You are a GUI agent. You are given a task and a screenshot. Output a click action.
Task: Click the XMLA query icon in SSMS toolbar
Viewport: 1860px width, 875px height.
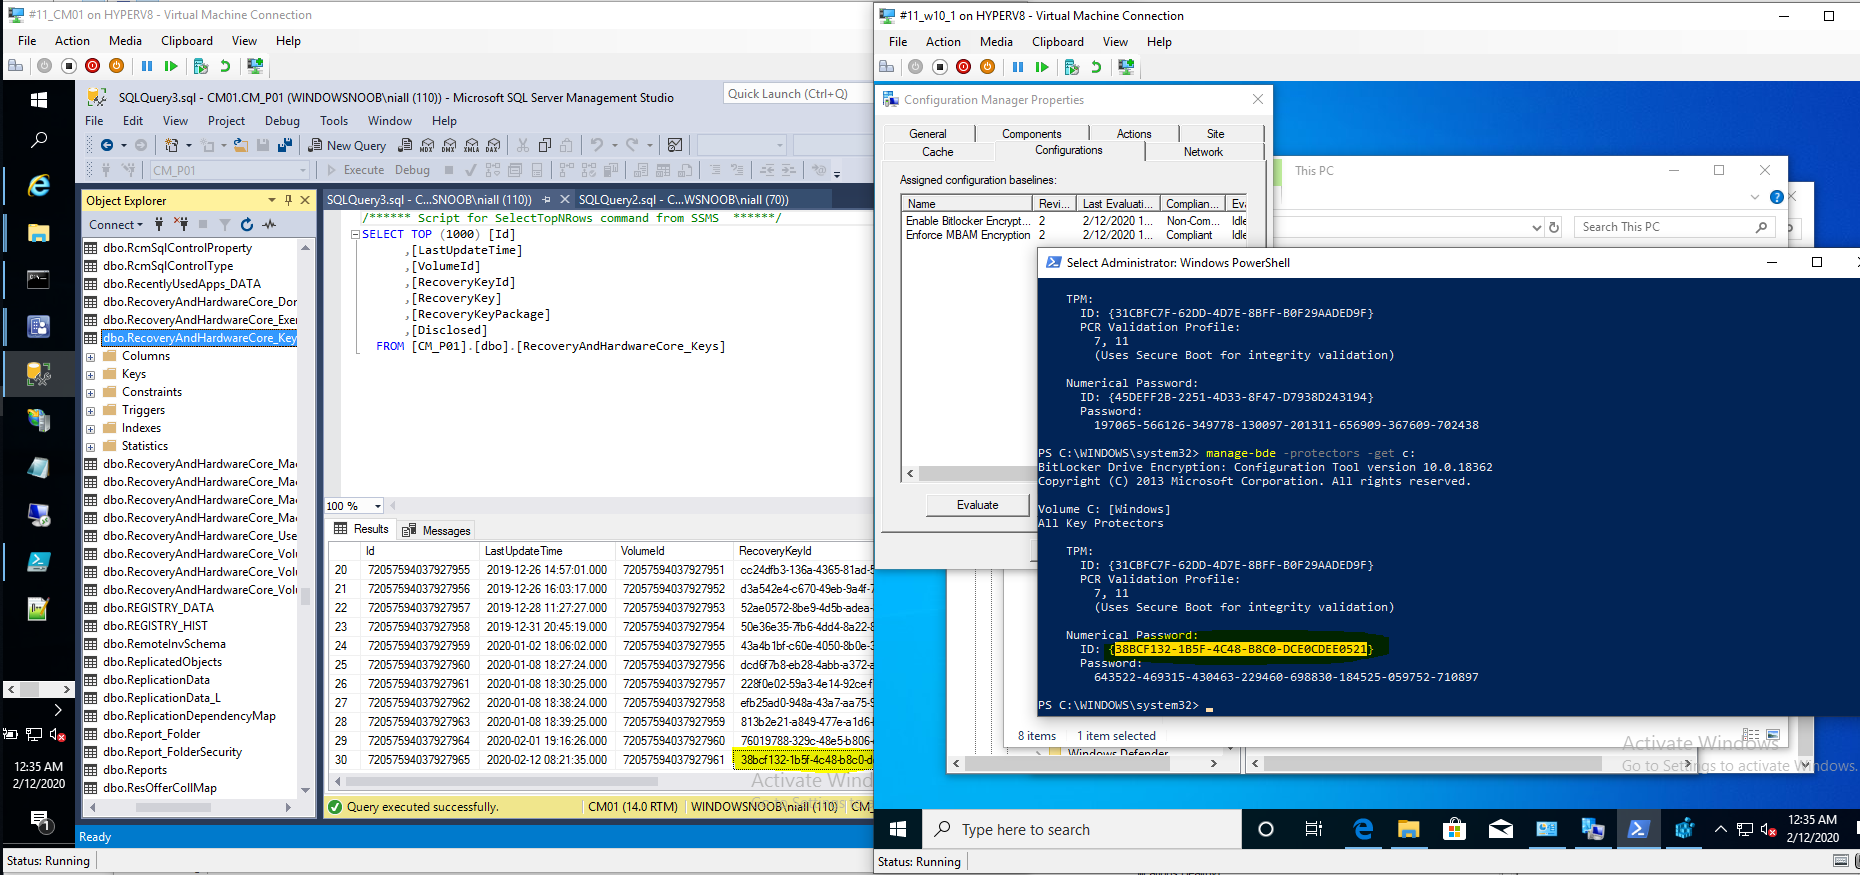click(x=471, y=145)
